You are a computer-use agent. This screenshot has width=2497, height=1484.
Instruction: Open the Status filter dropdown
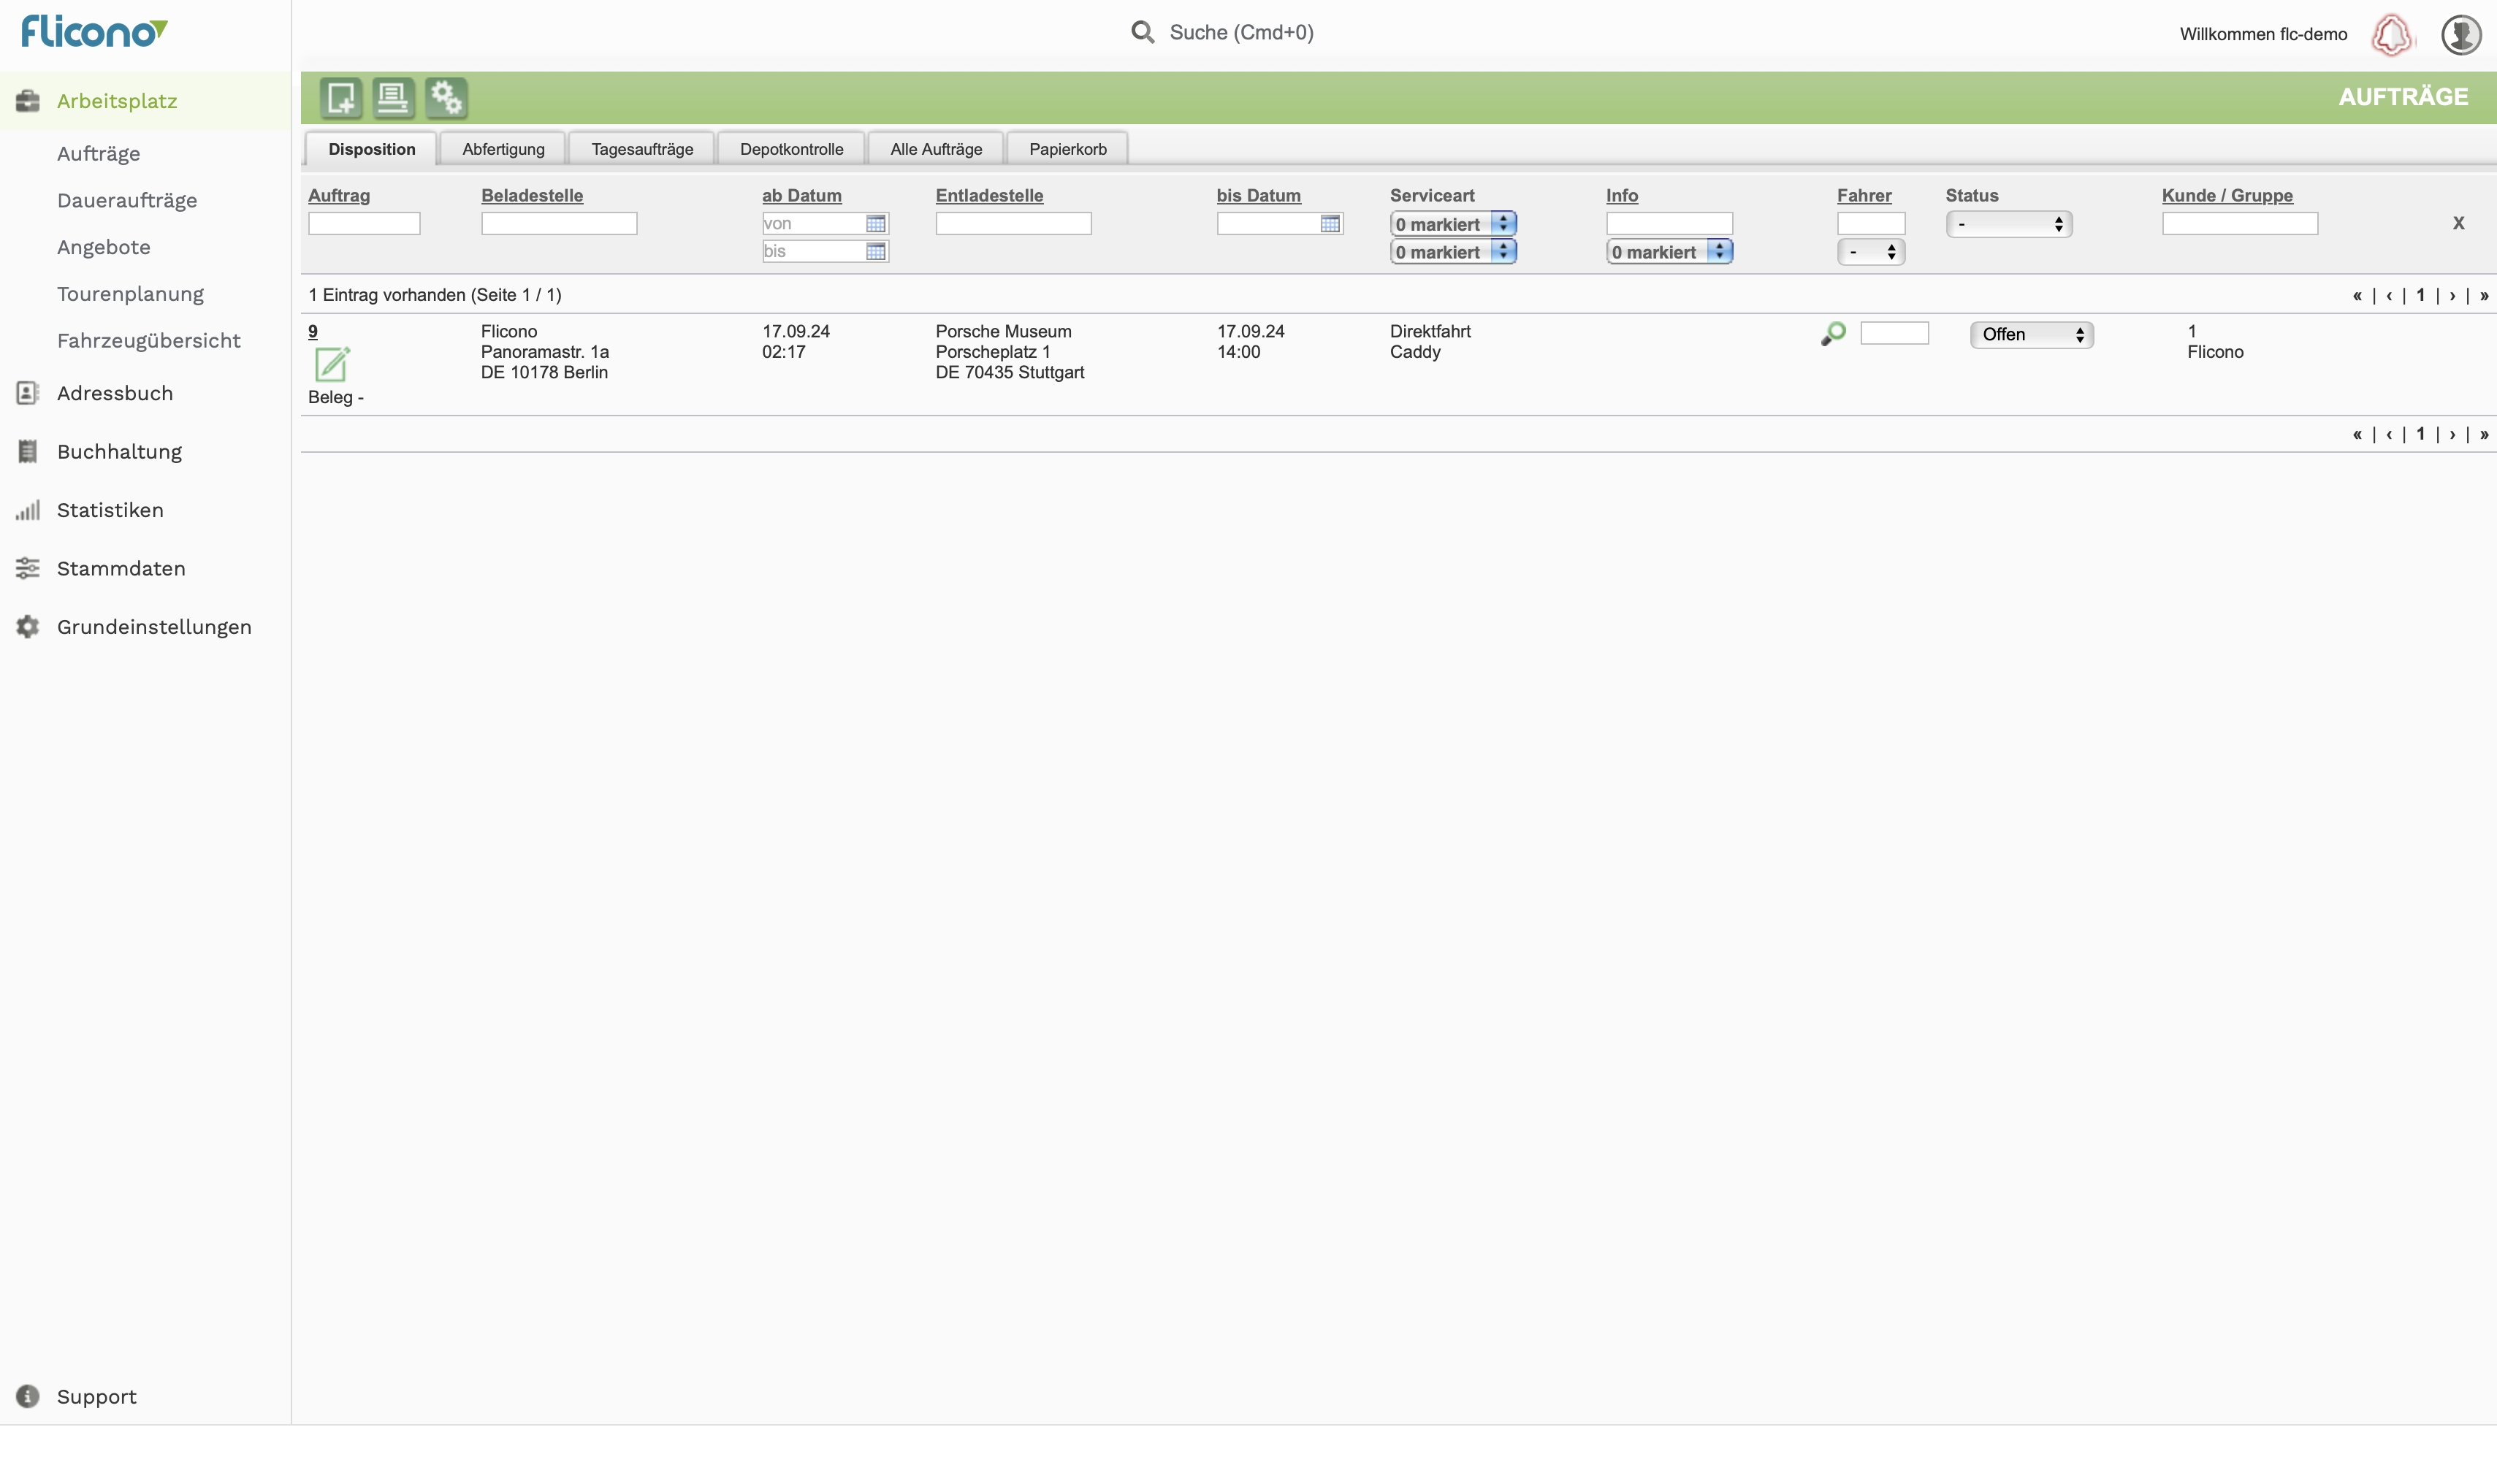[x=2008, y=224]
